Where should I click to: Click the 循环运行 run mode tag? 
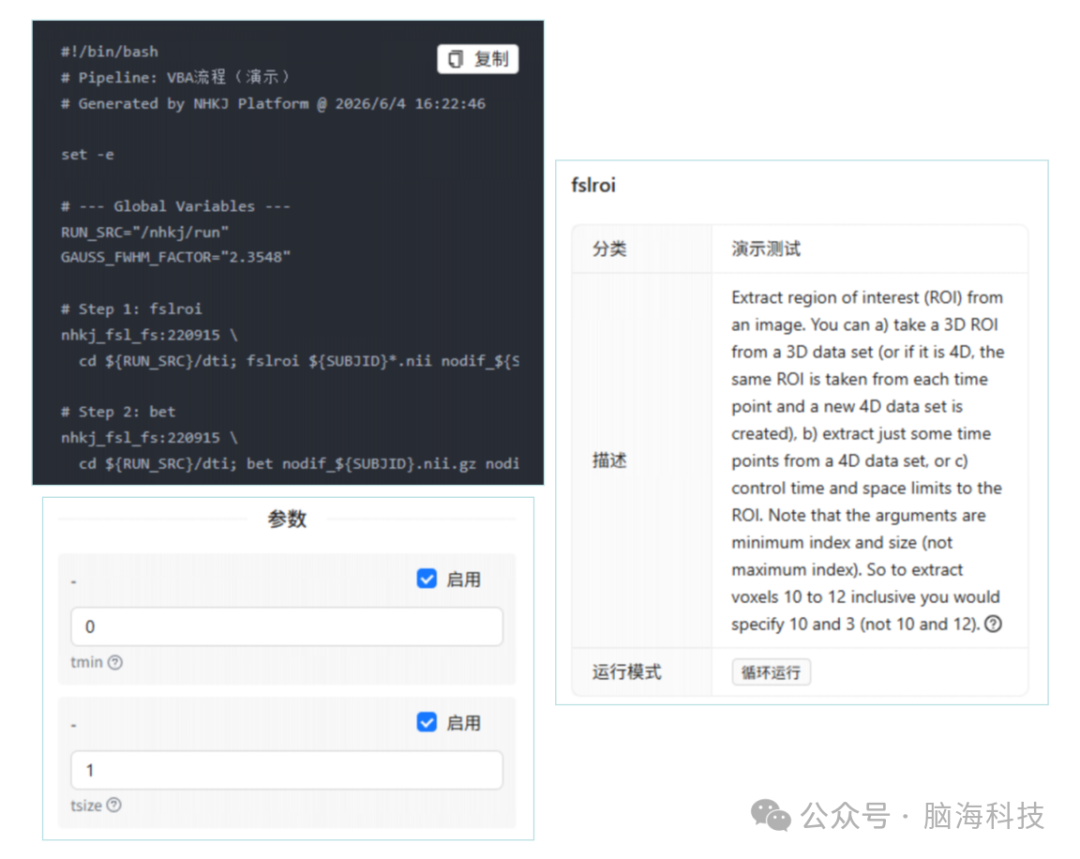771,672
